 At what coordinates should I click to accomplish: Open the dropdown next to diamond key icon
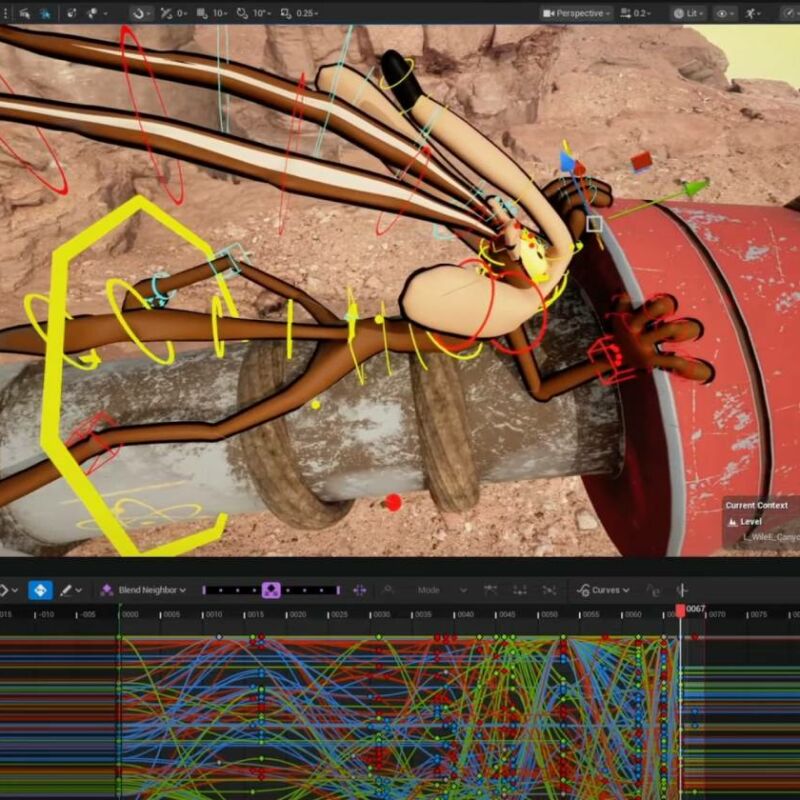15,590
